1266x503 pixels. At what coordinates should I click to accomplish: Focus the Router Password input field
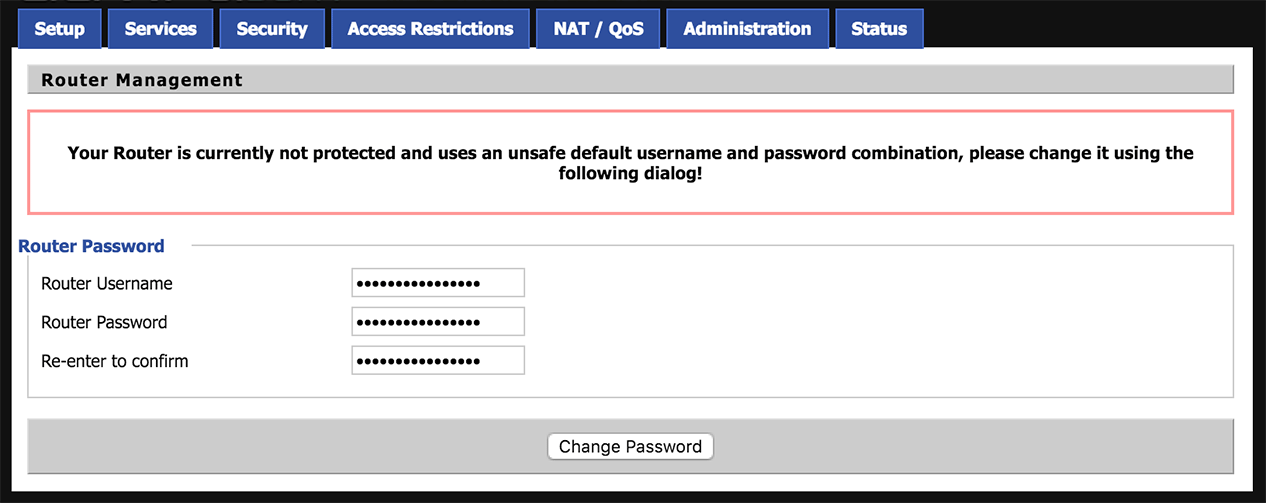pos(438,322)
